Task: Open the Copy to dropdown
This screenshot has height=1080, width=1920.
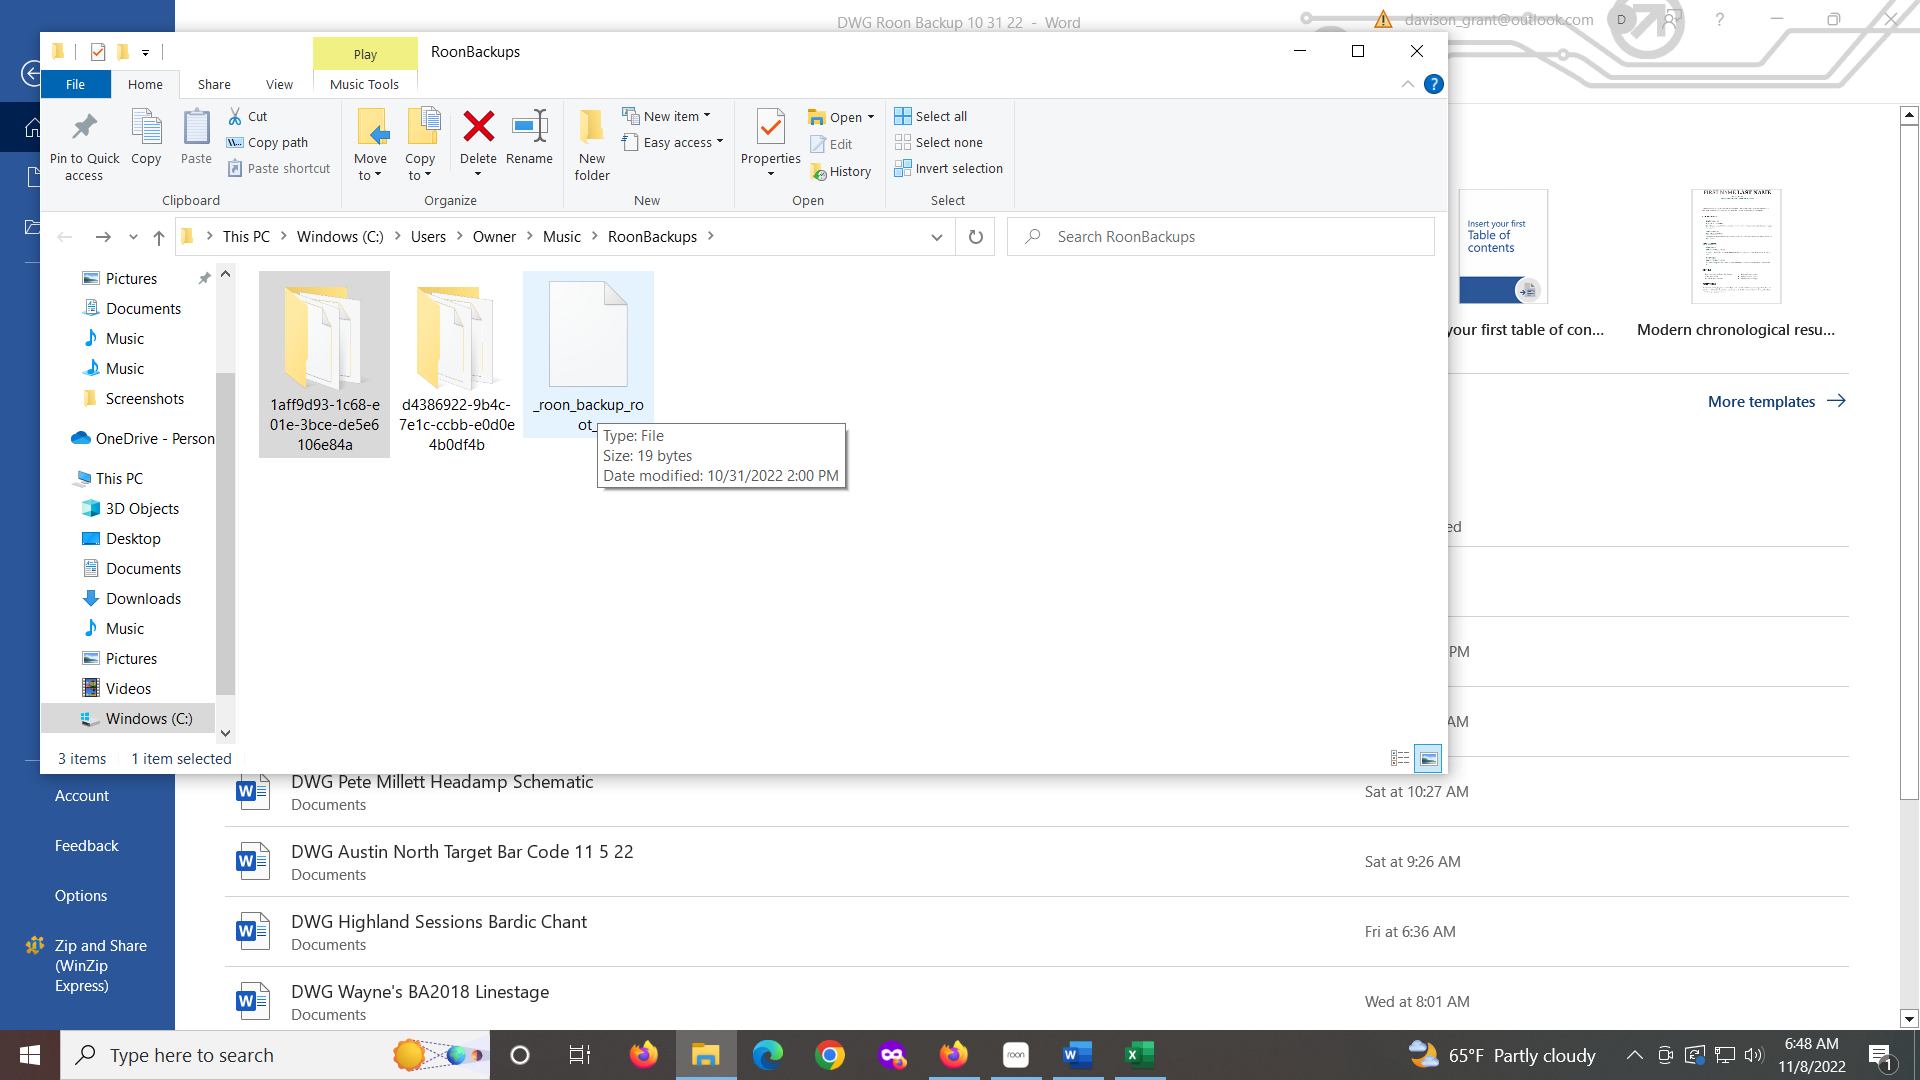Action: coord(420,166)
